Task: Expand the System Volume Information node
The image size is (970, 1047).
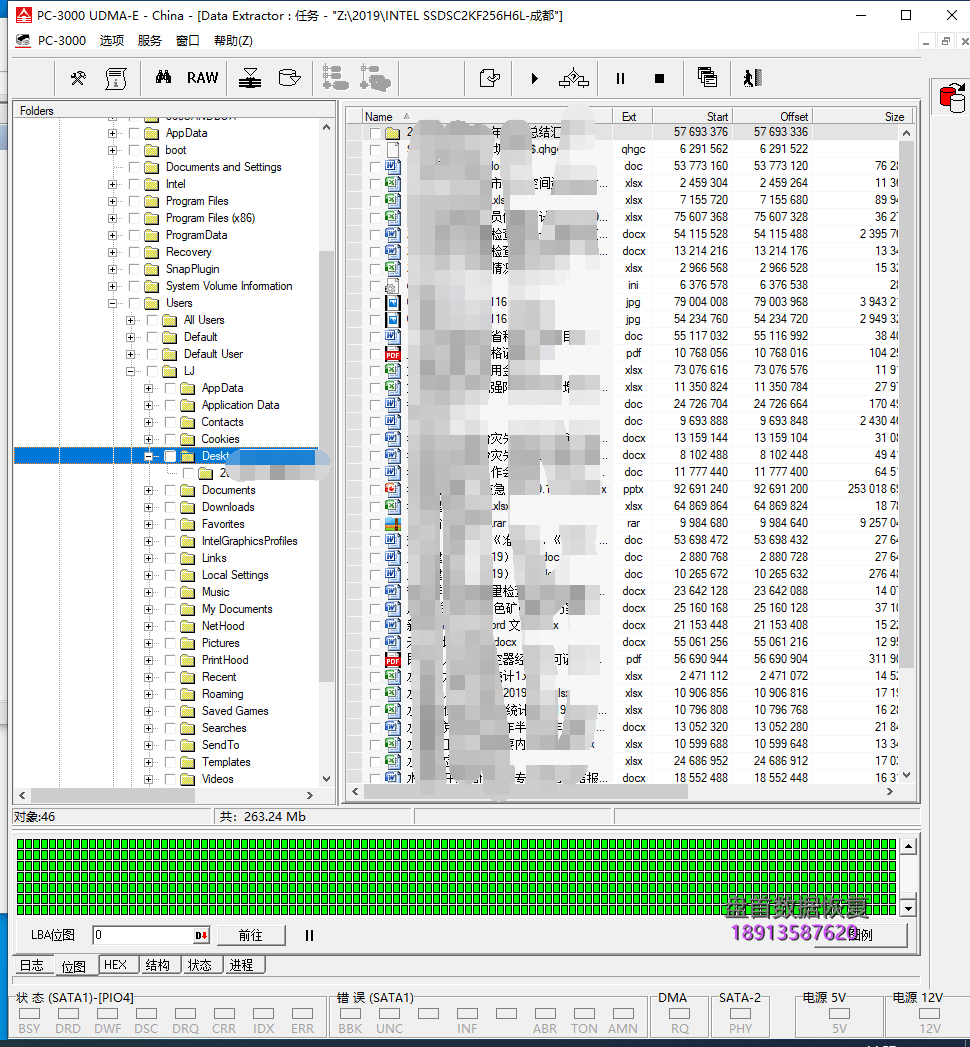Action: 112,286
